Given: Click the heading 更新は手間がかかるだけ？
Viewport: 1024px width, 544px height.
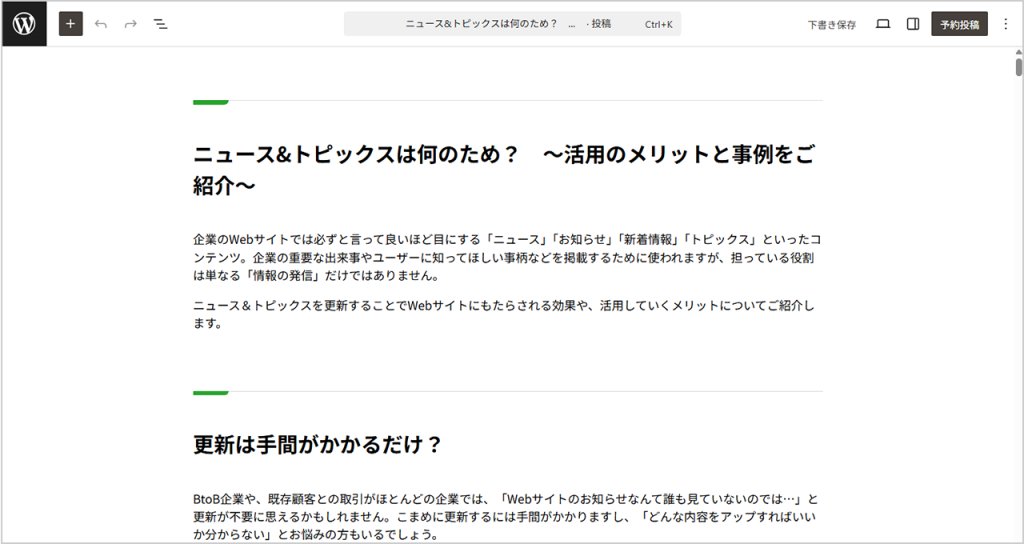Looking at the screenshot, I should [318, 445].
